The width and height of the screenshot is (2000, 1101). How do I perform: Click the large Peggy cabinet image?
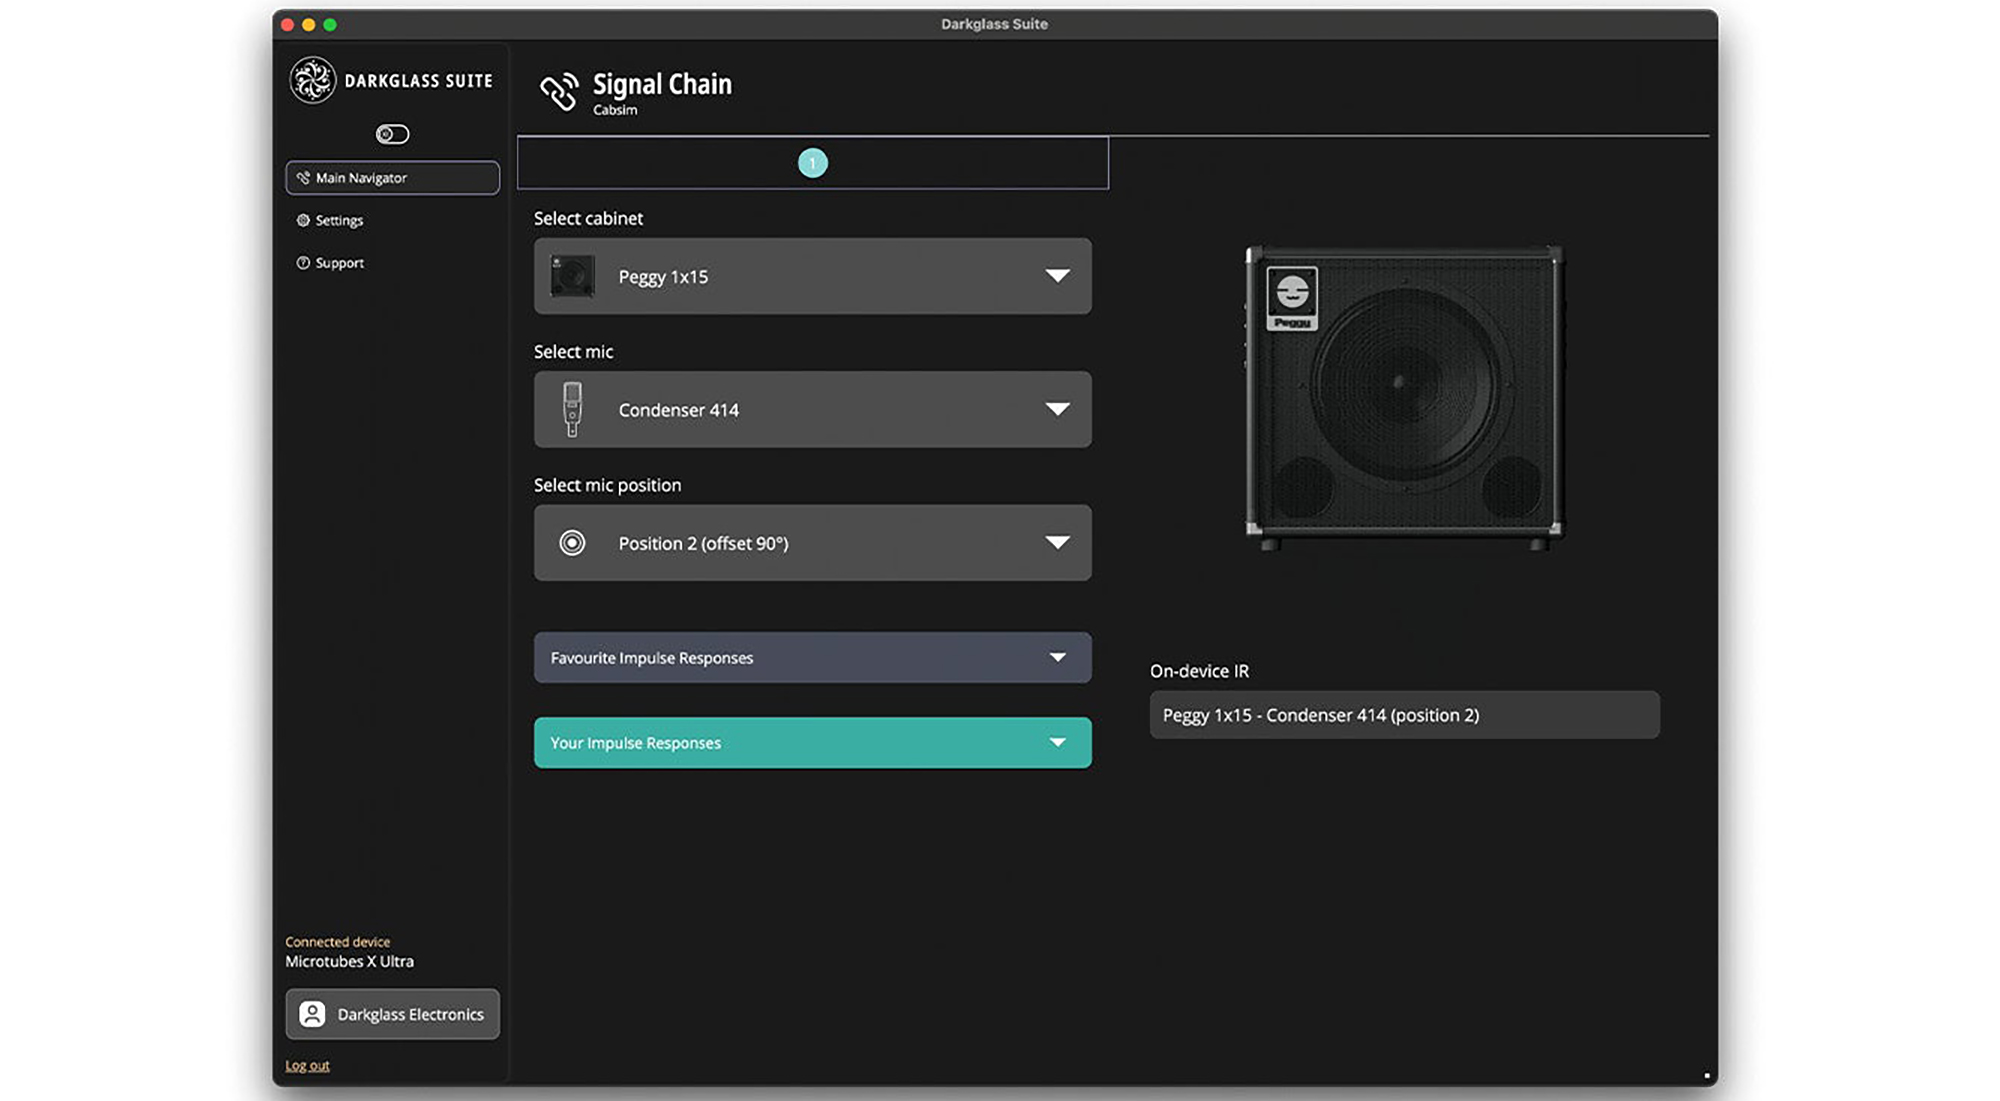pyautogui.click(x=1404, y=396)
